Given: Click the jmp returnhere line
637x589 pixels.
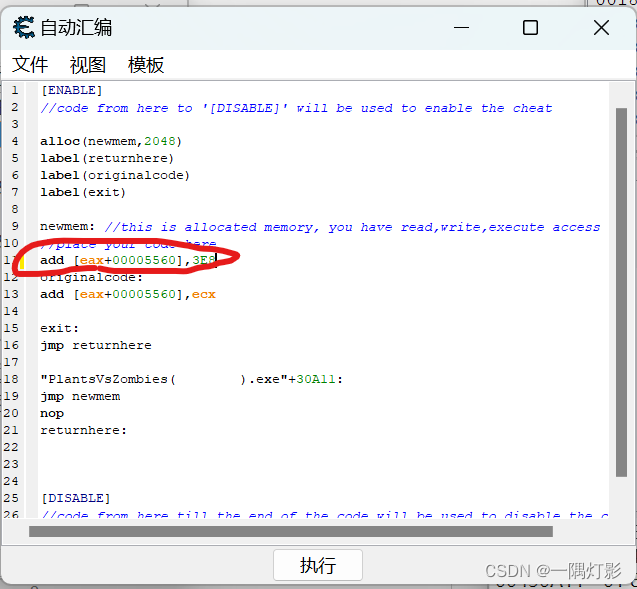Looking at the screenshot, I should (95, 345).
